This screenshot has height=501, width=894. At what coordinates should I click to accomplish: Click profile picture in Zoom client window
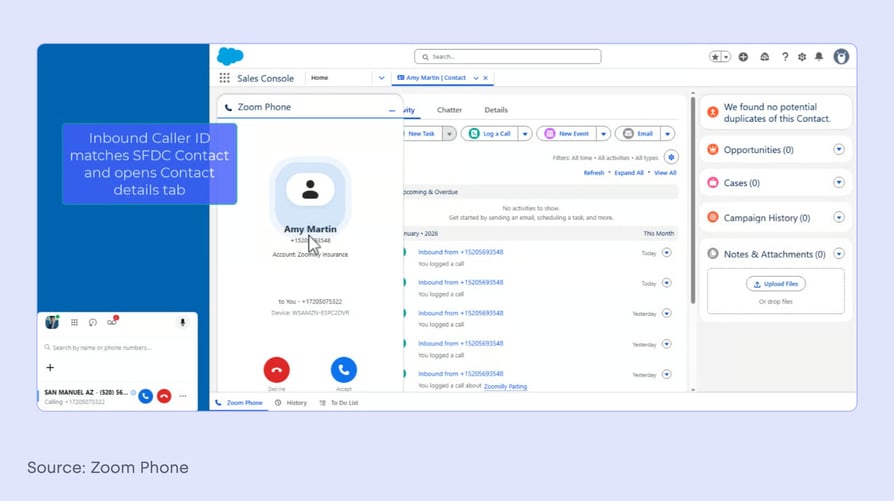click(x=52, y=322)
